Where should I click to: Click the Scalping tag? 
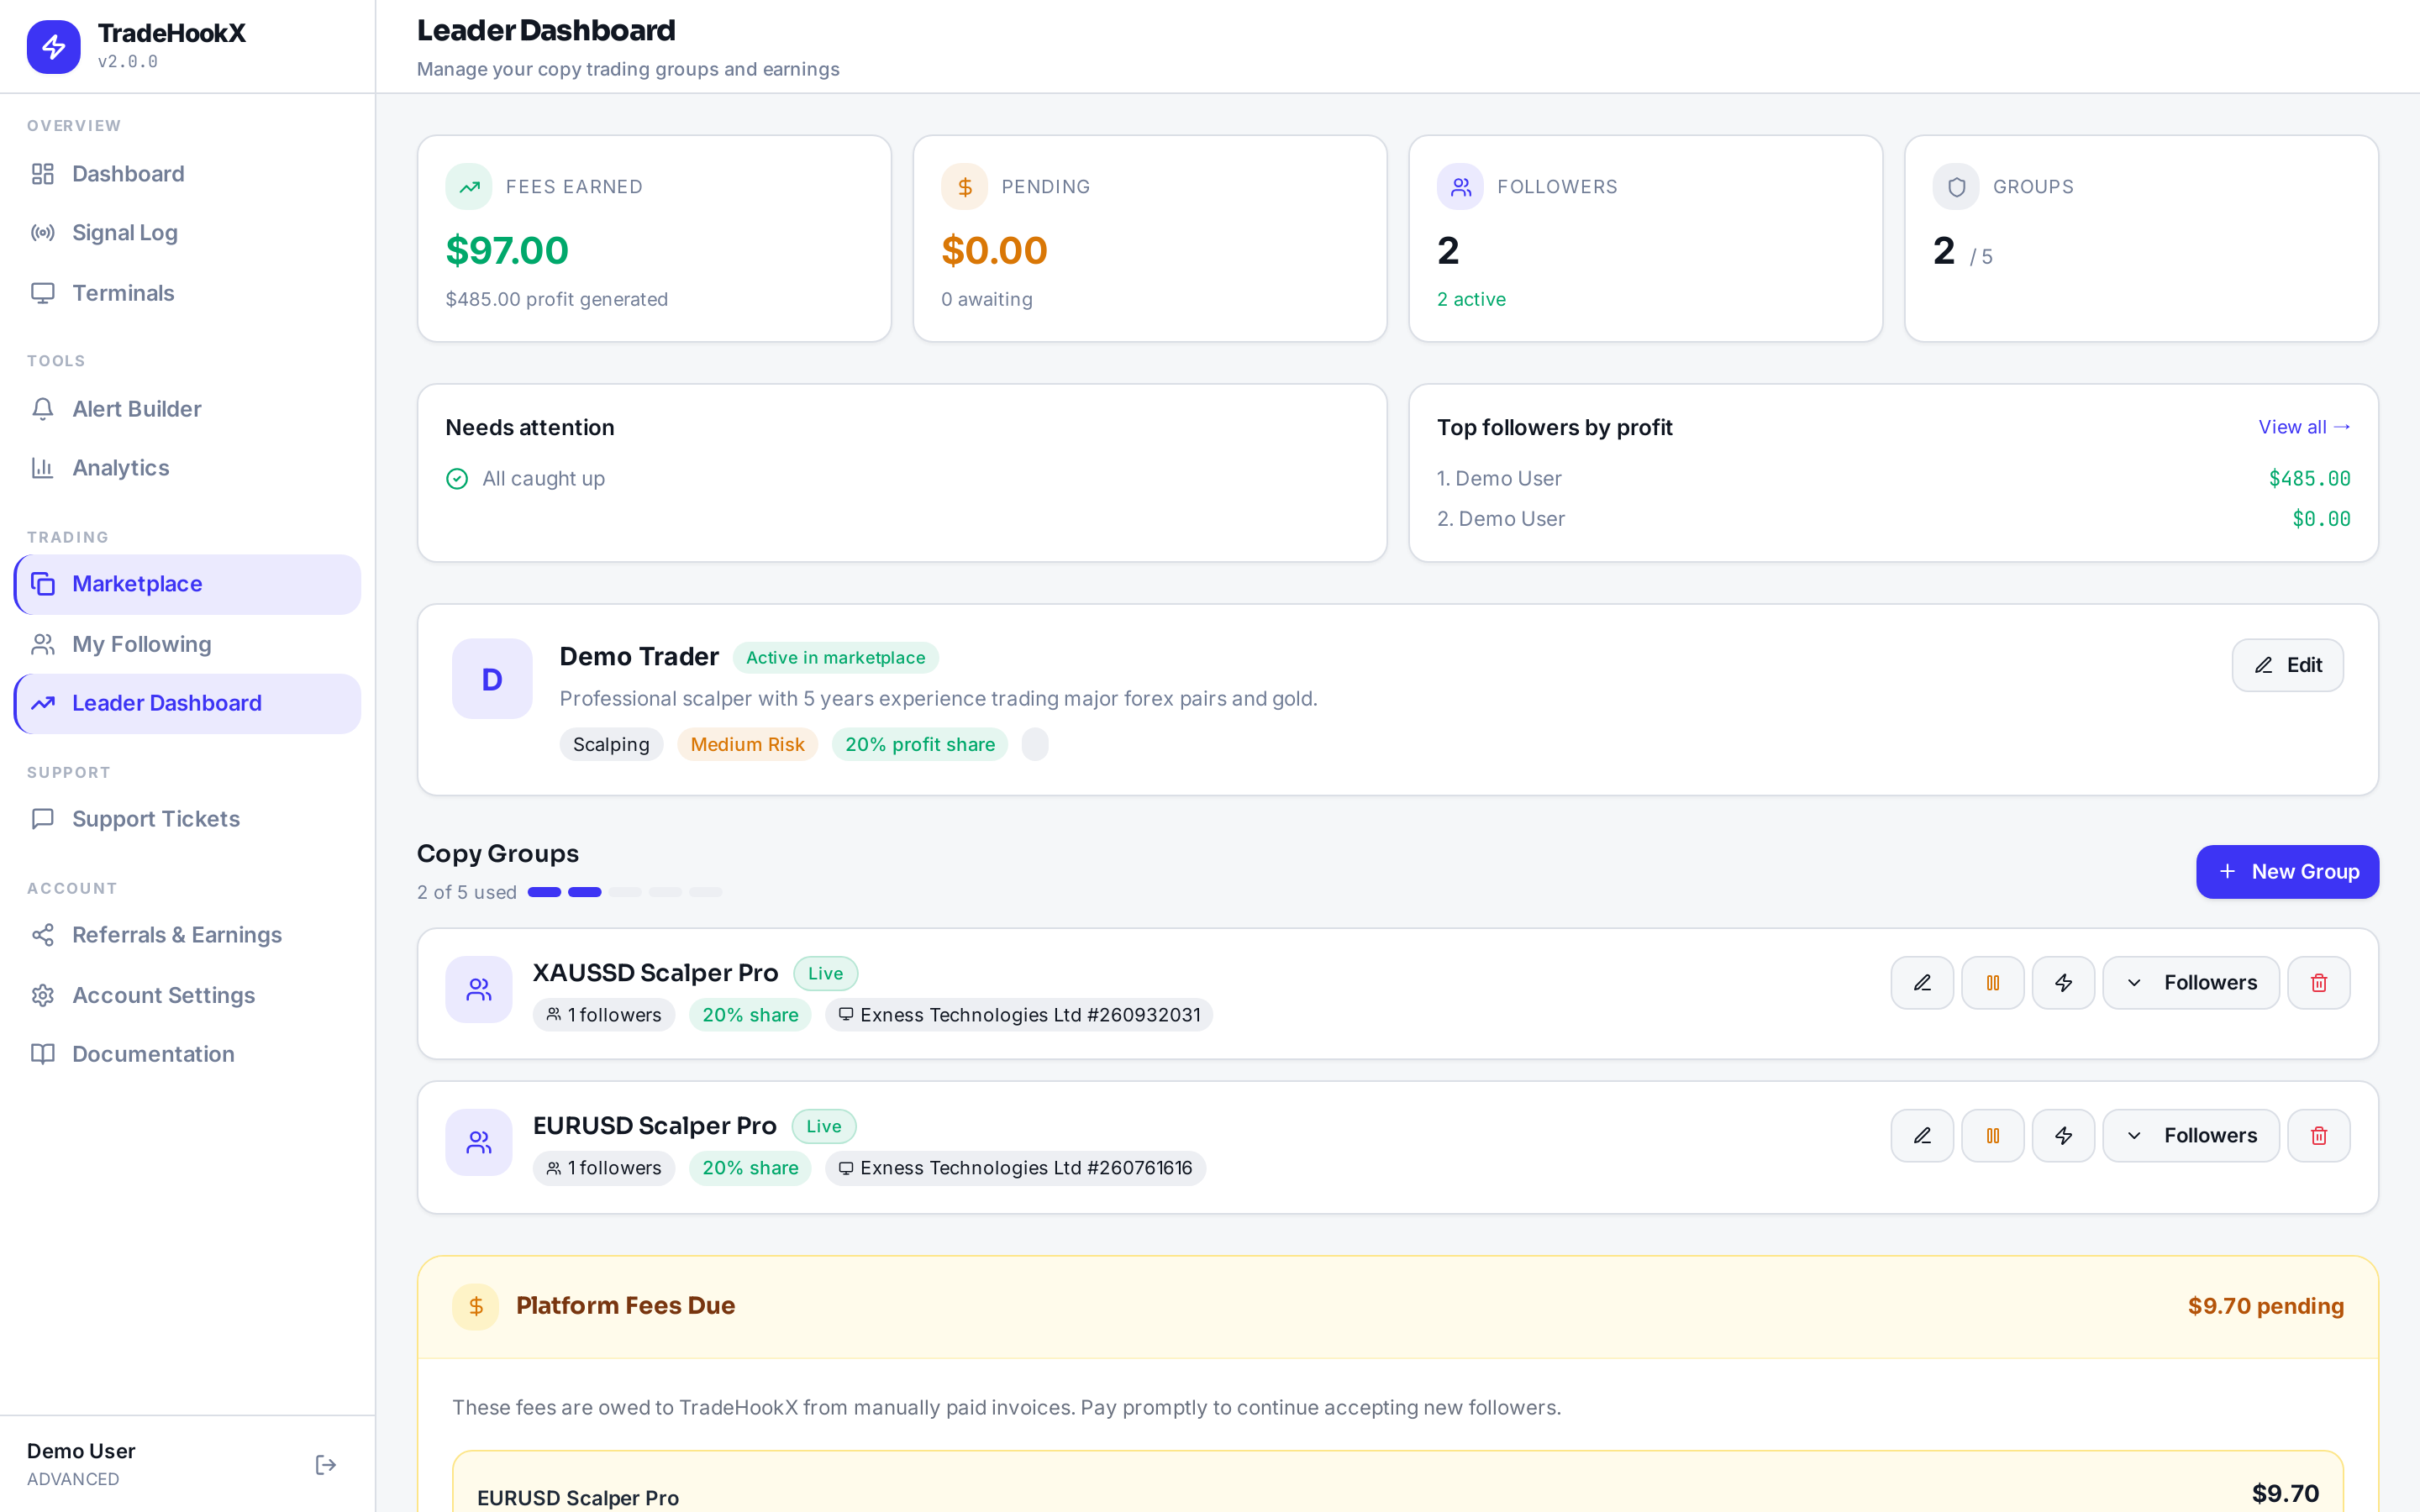coord(611,744)
